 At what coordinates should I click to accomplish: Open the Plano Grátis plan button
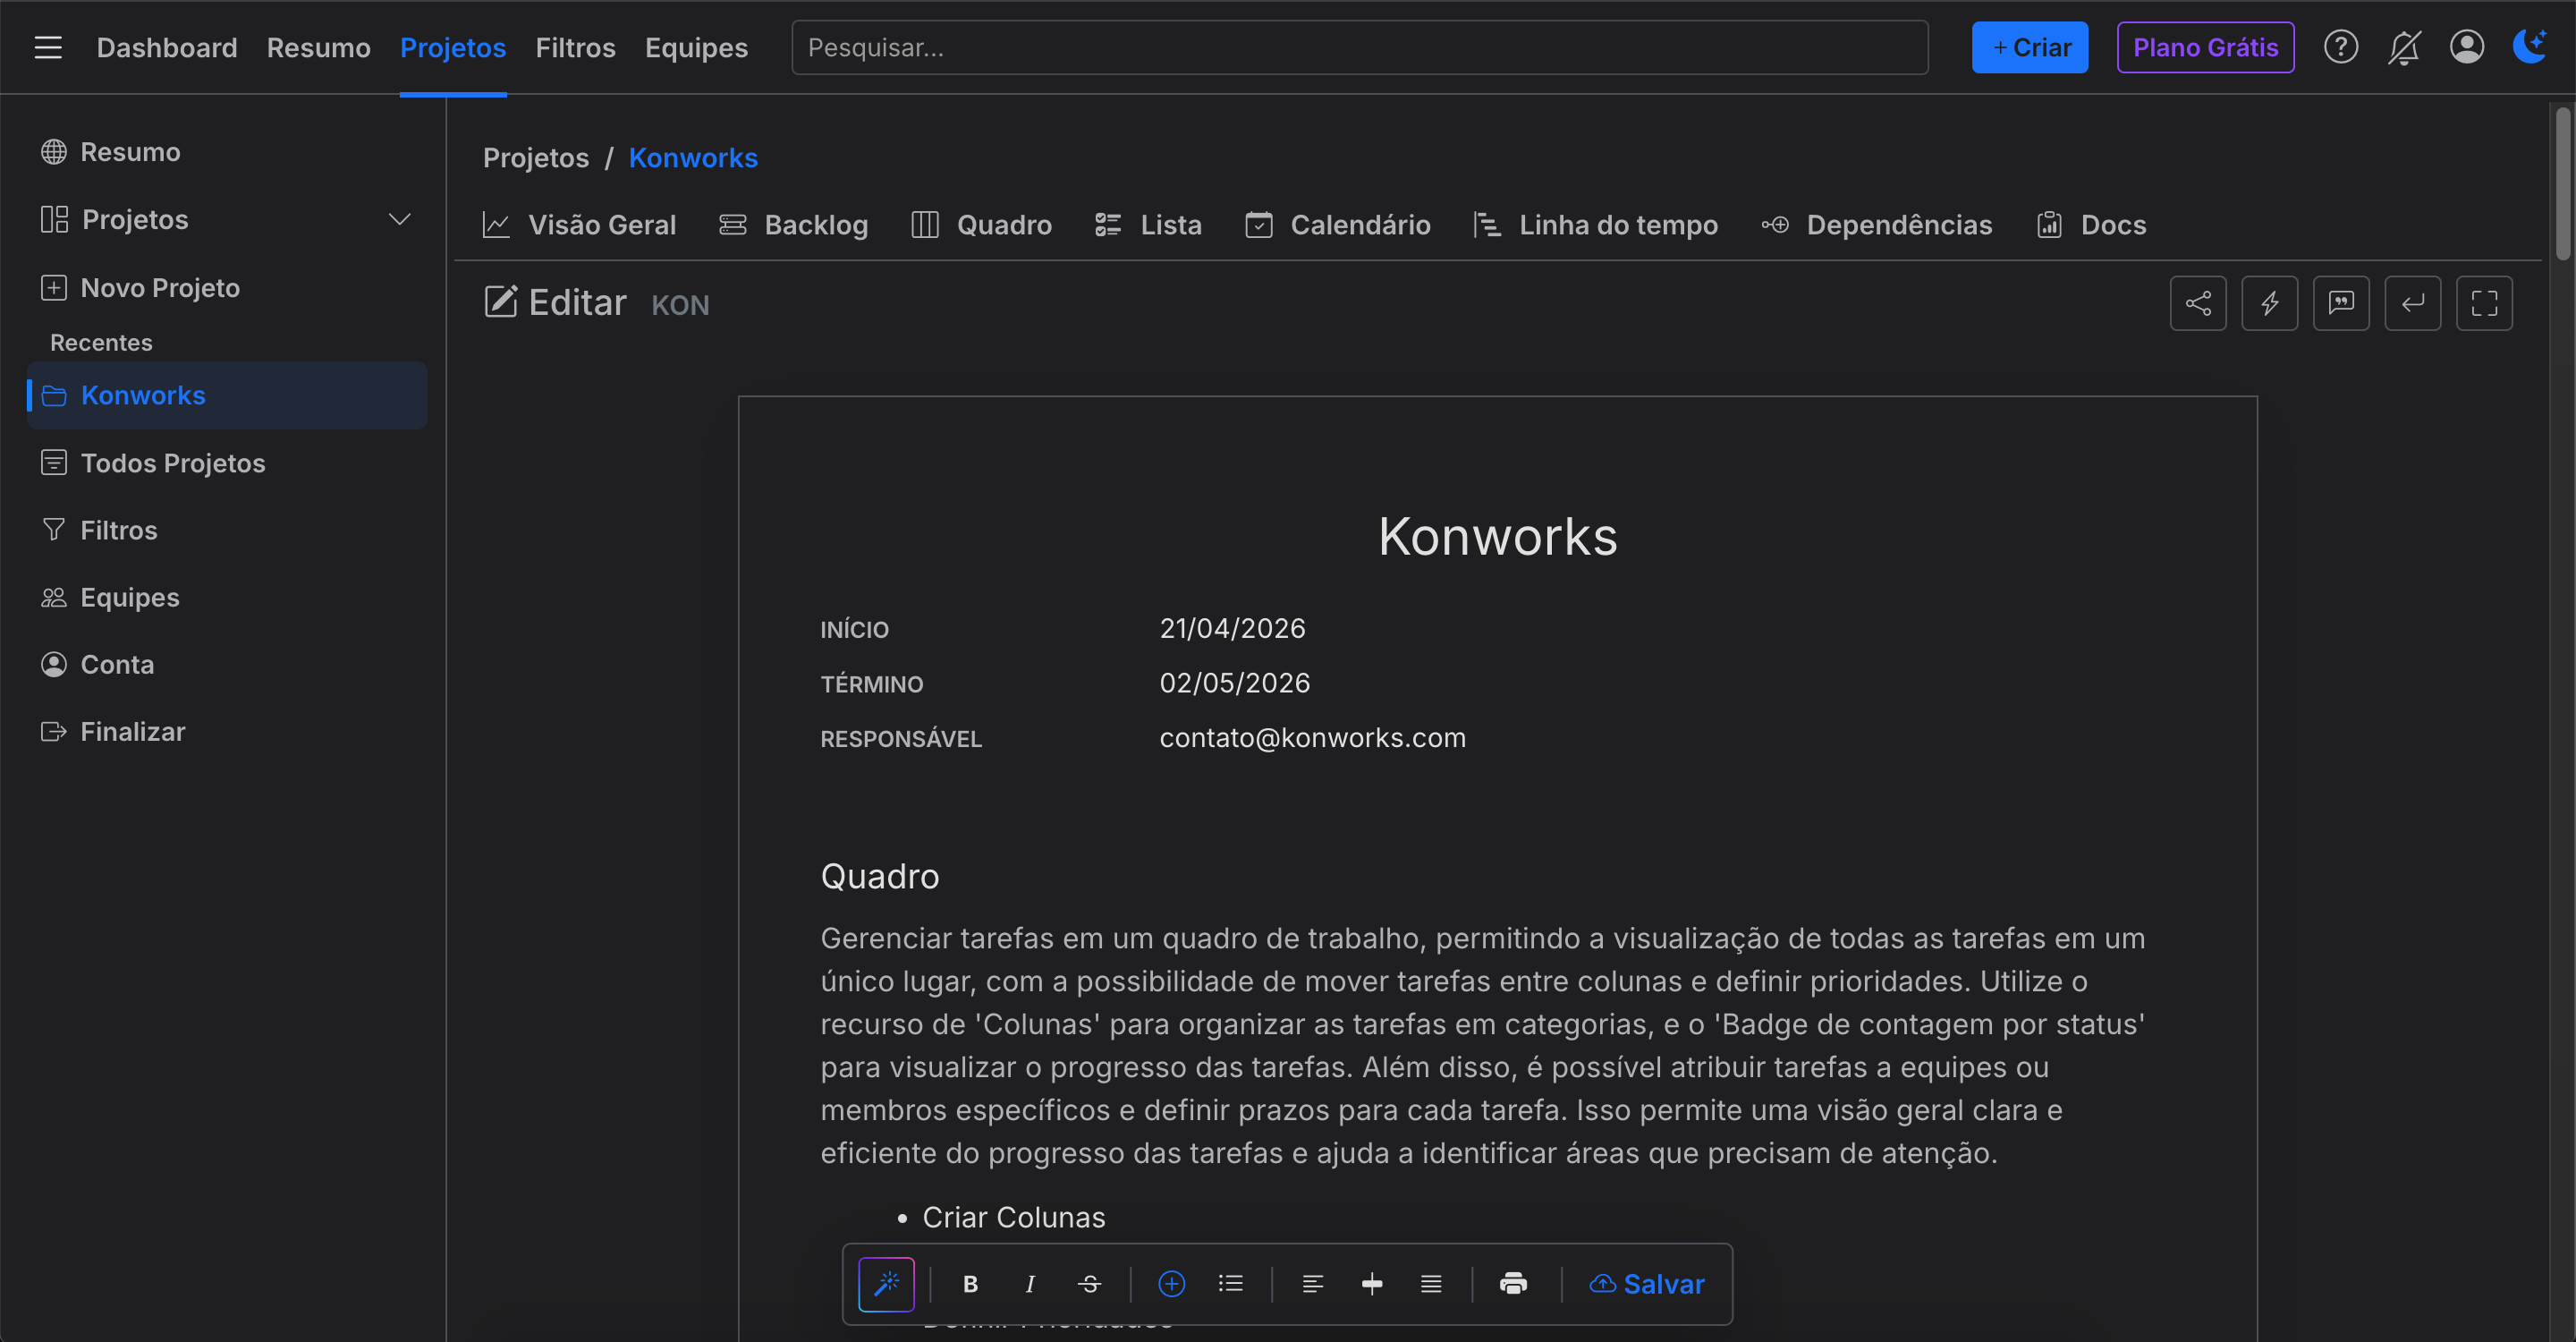coord(2205,47)
